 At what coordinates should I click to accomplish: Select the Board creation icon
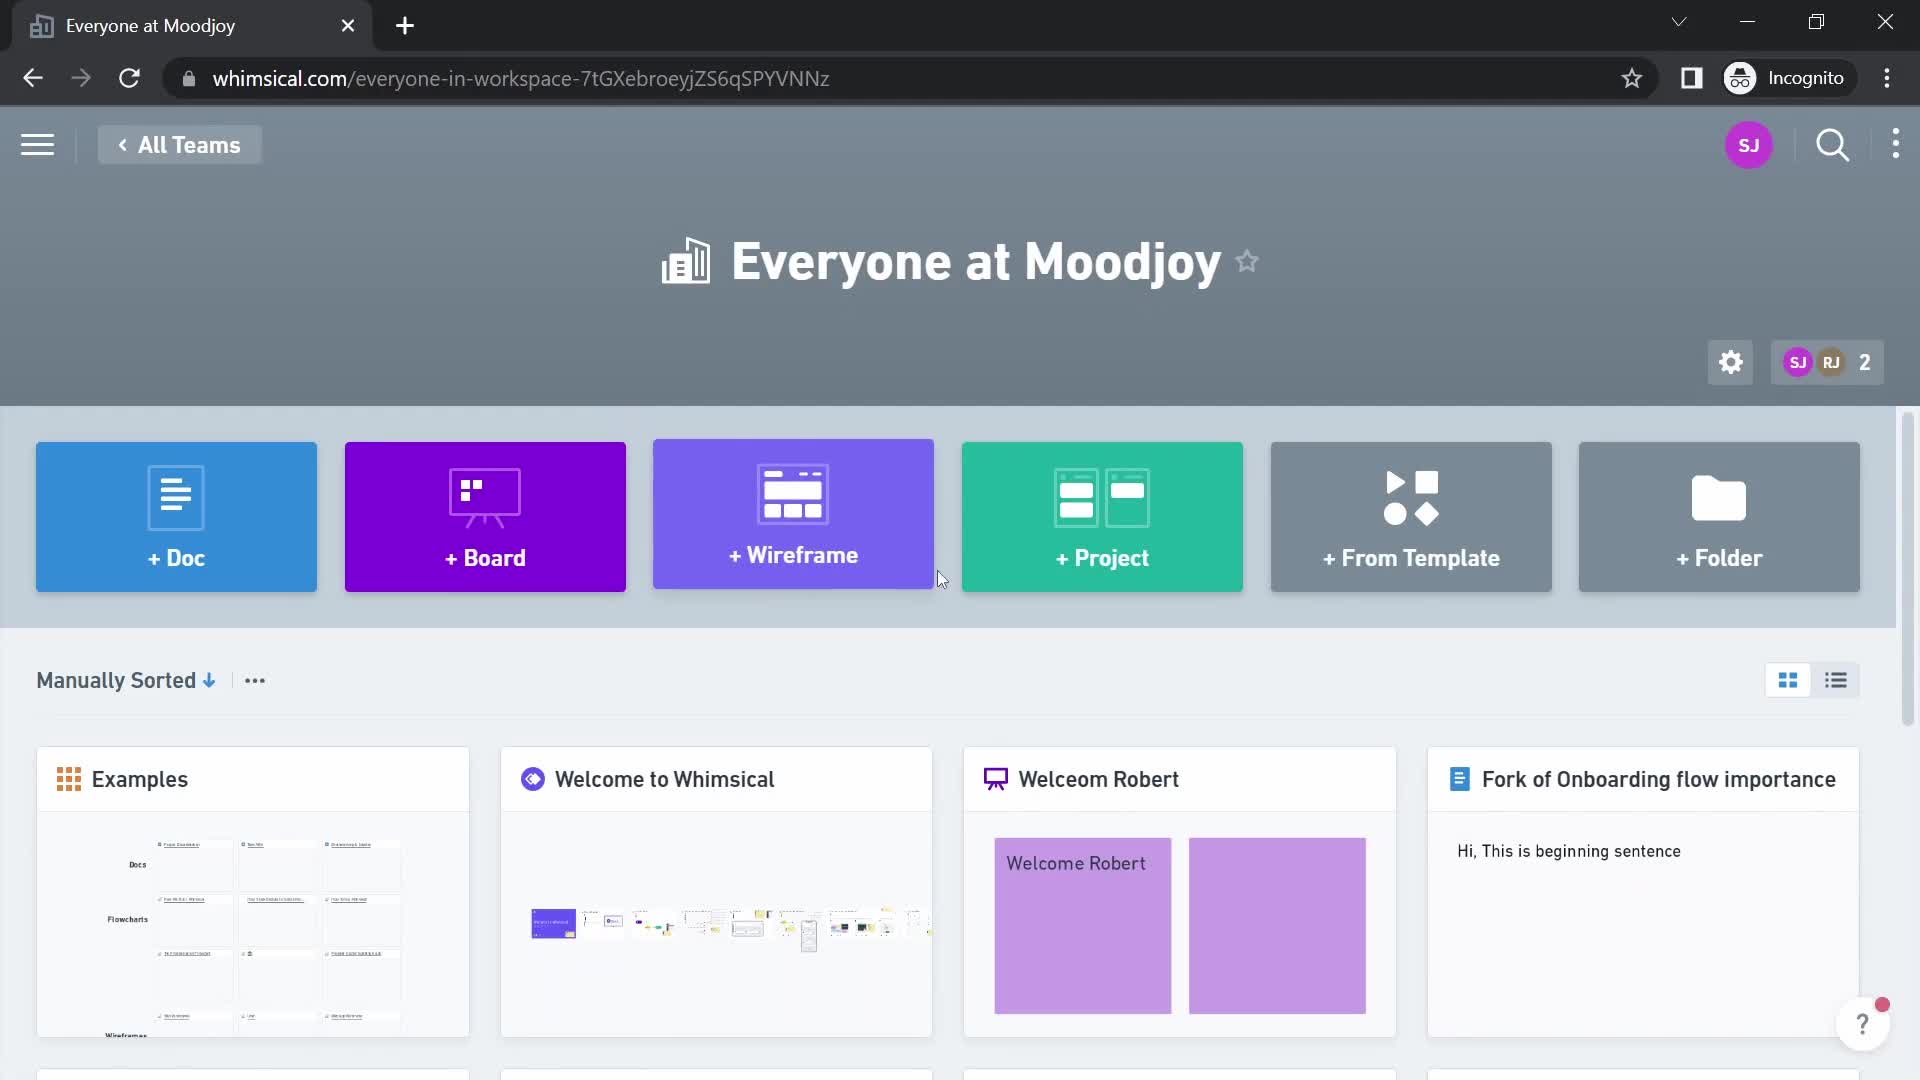485,516
